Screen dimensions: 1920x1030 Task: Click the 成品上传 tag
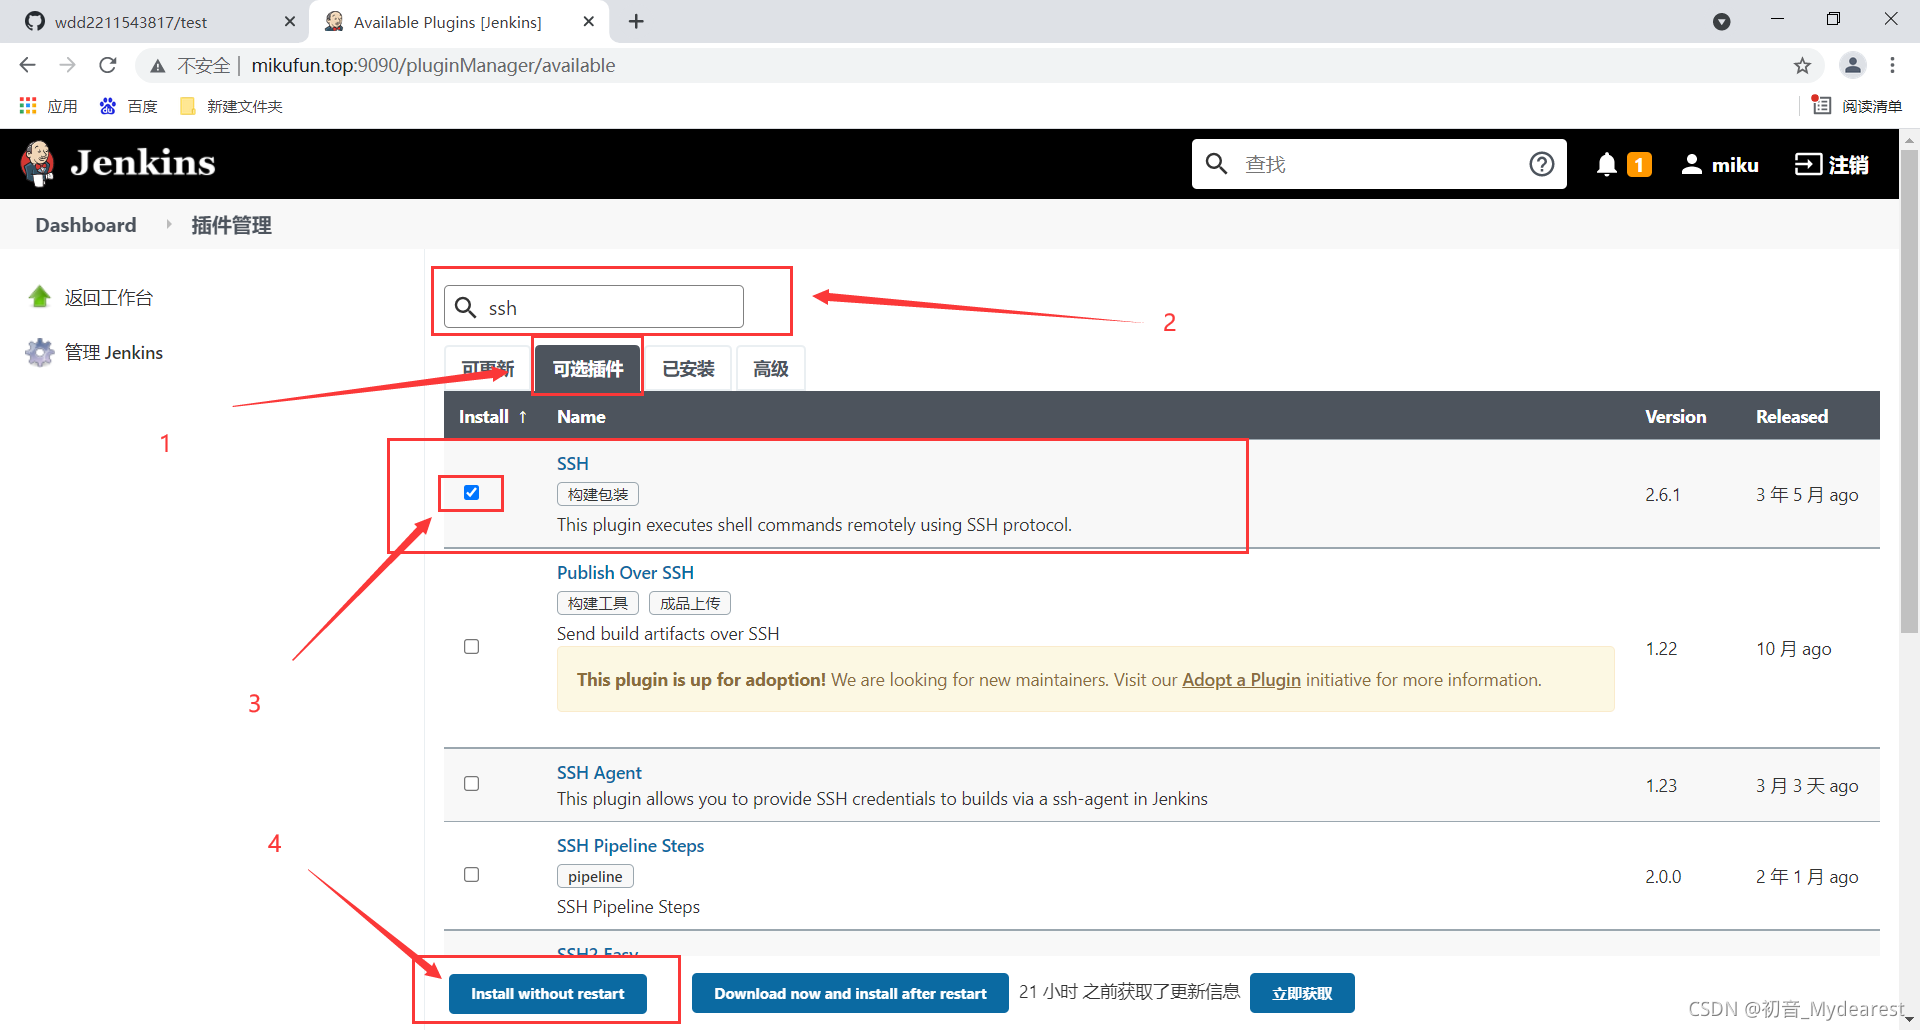(690, 603)
